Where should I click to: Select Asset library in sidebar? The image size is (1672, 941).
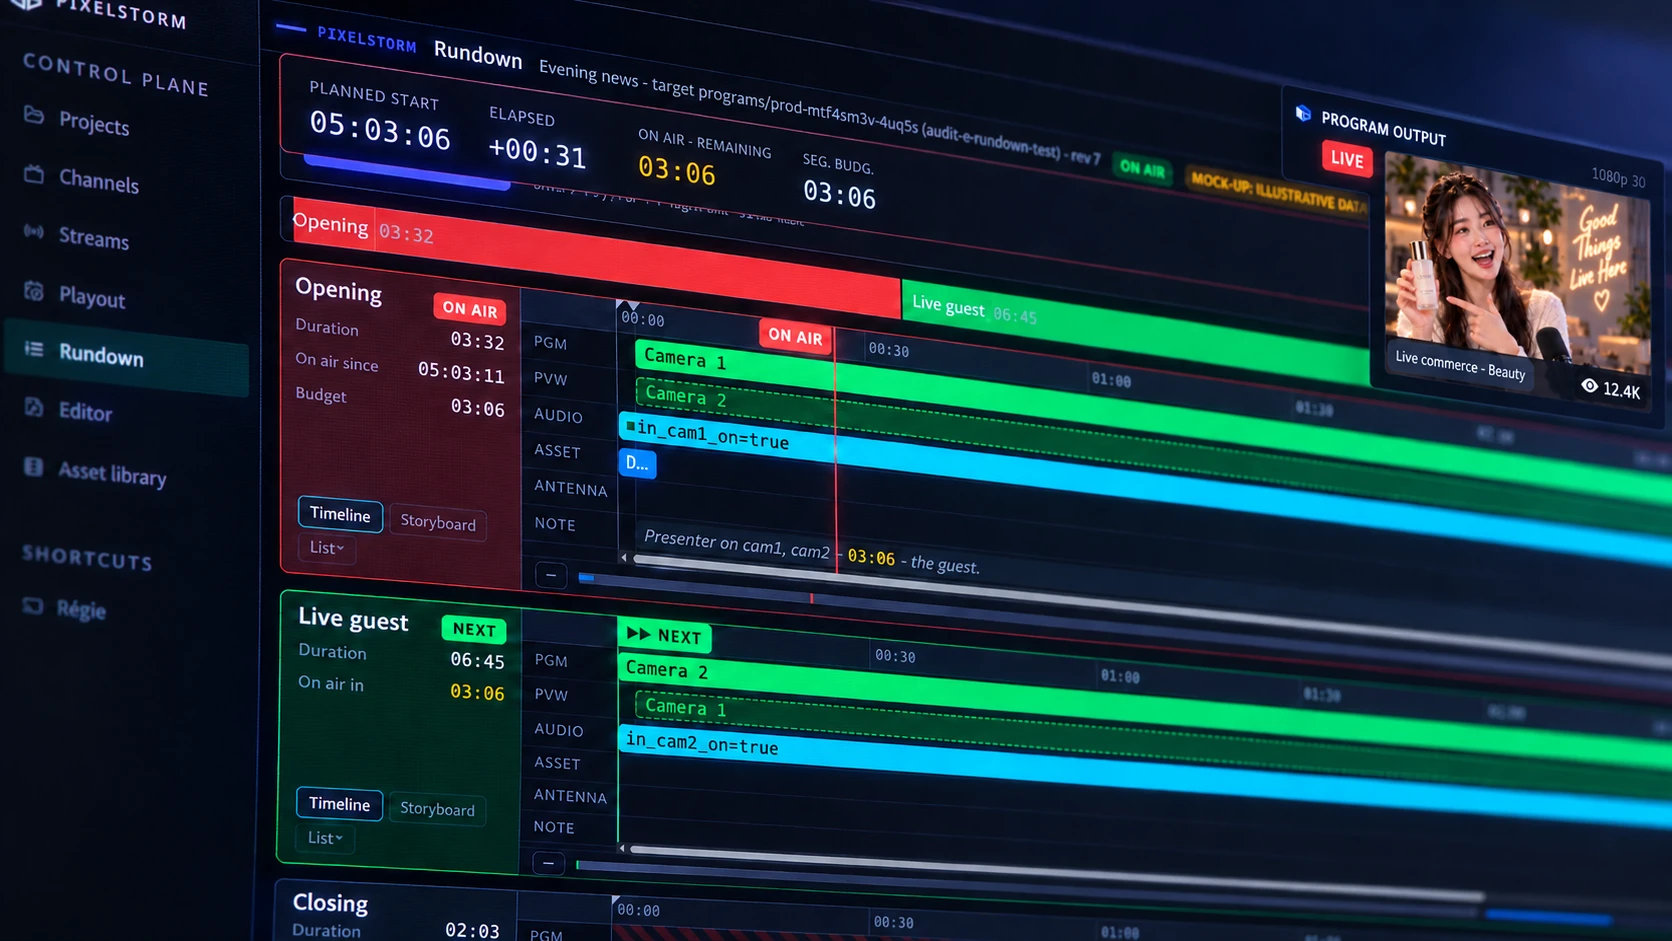112,475
